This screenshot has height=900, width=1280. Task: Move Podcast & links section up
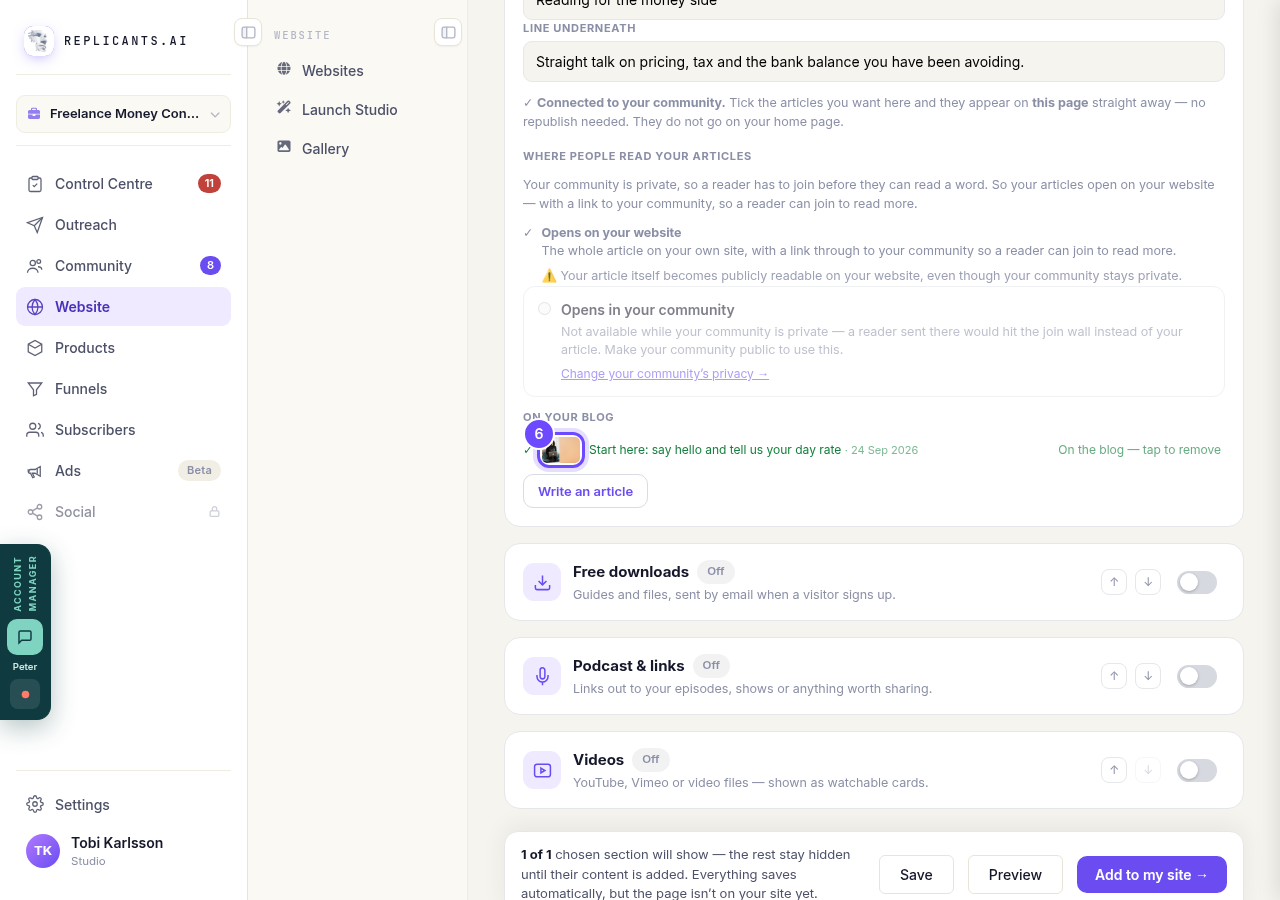(1114, 676)
